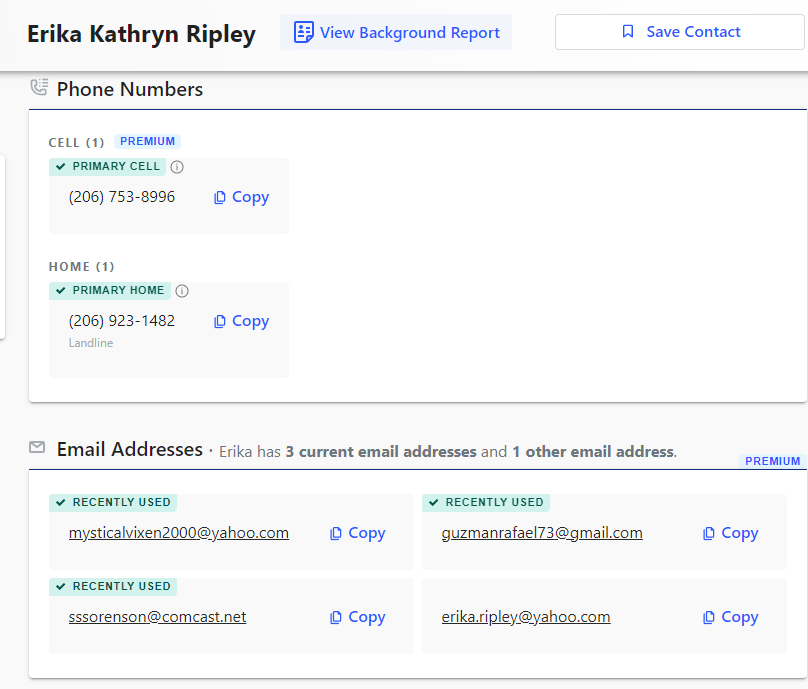Open the guzmanrafael73@gmail.com email link

542,533
